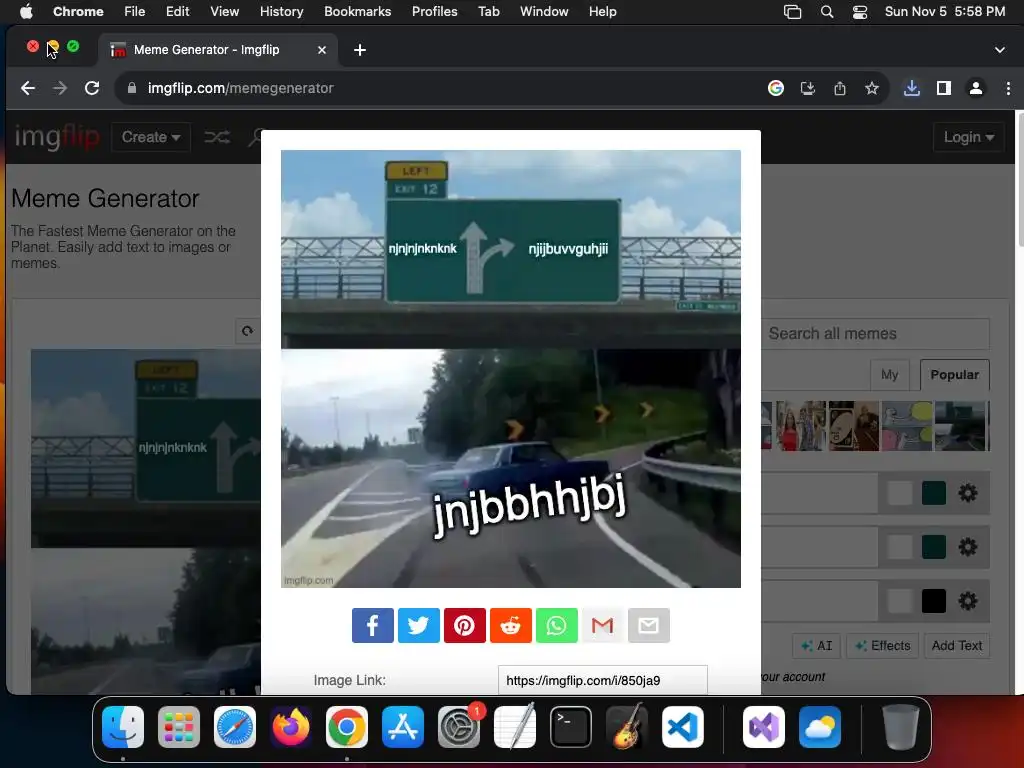This screenshot has height=768, width=1024.
Task: Click the install app icon in address bar
Action: [x=808, y=88]
